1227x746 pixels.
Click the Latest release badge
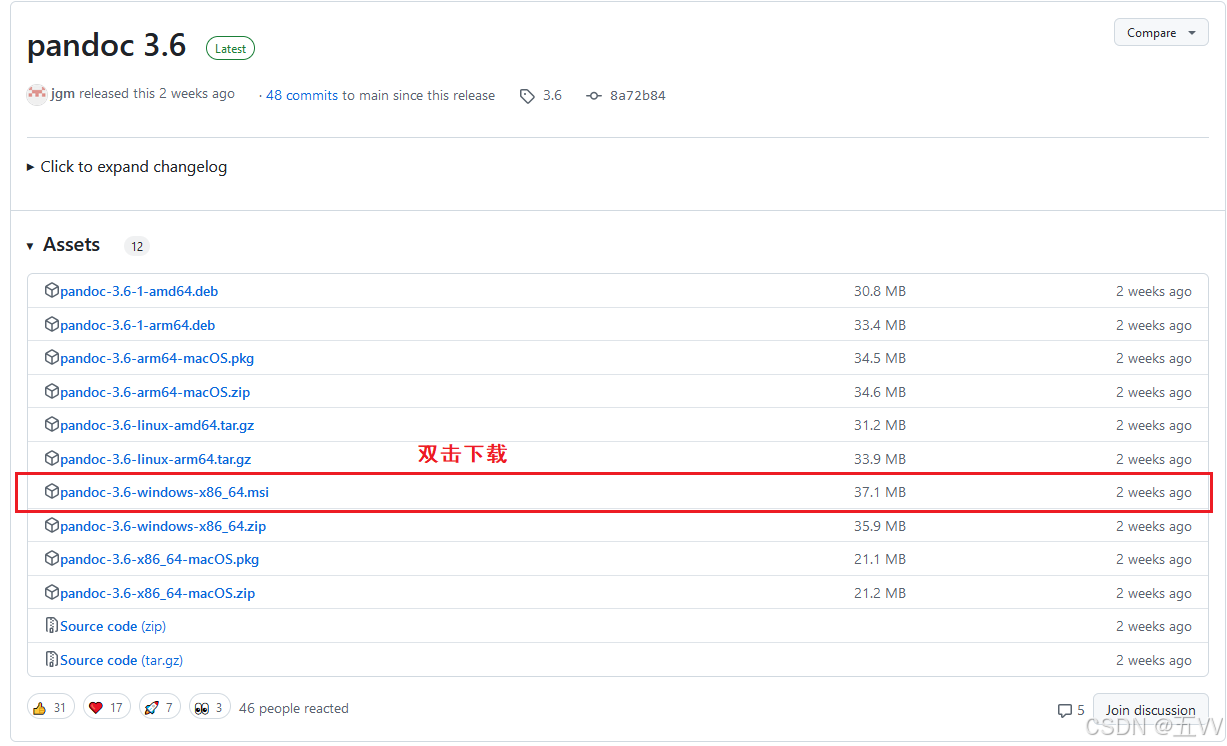(230, 48)
